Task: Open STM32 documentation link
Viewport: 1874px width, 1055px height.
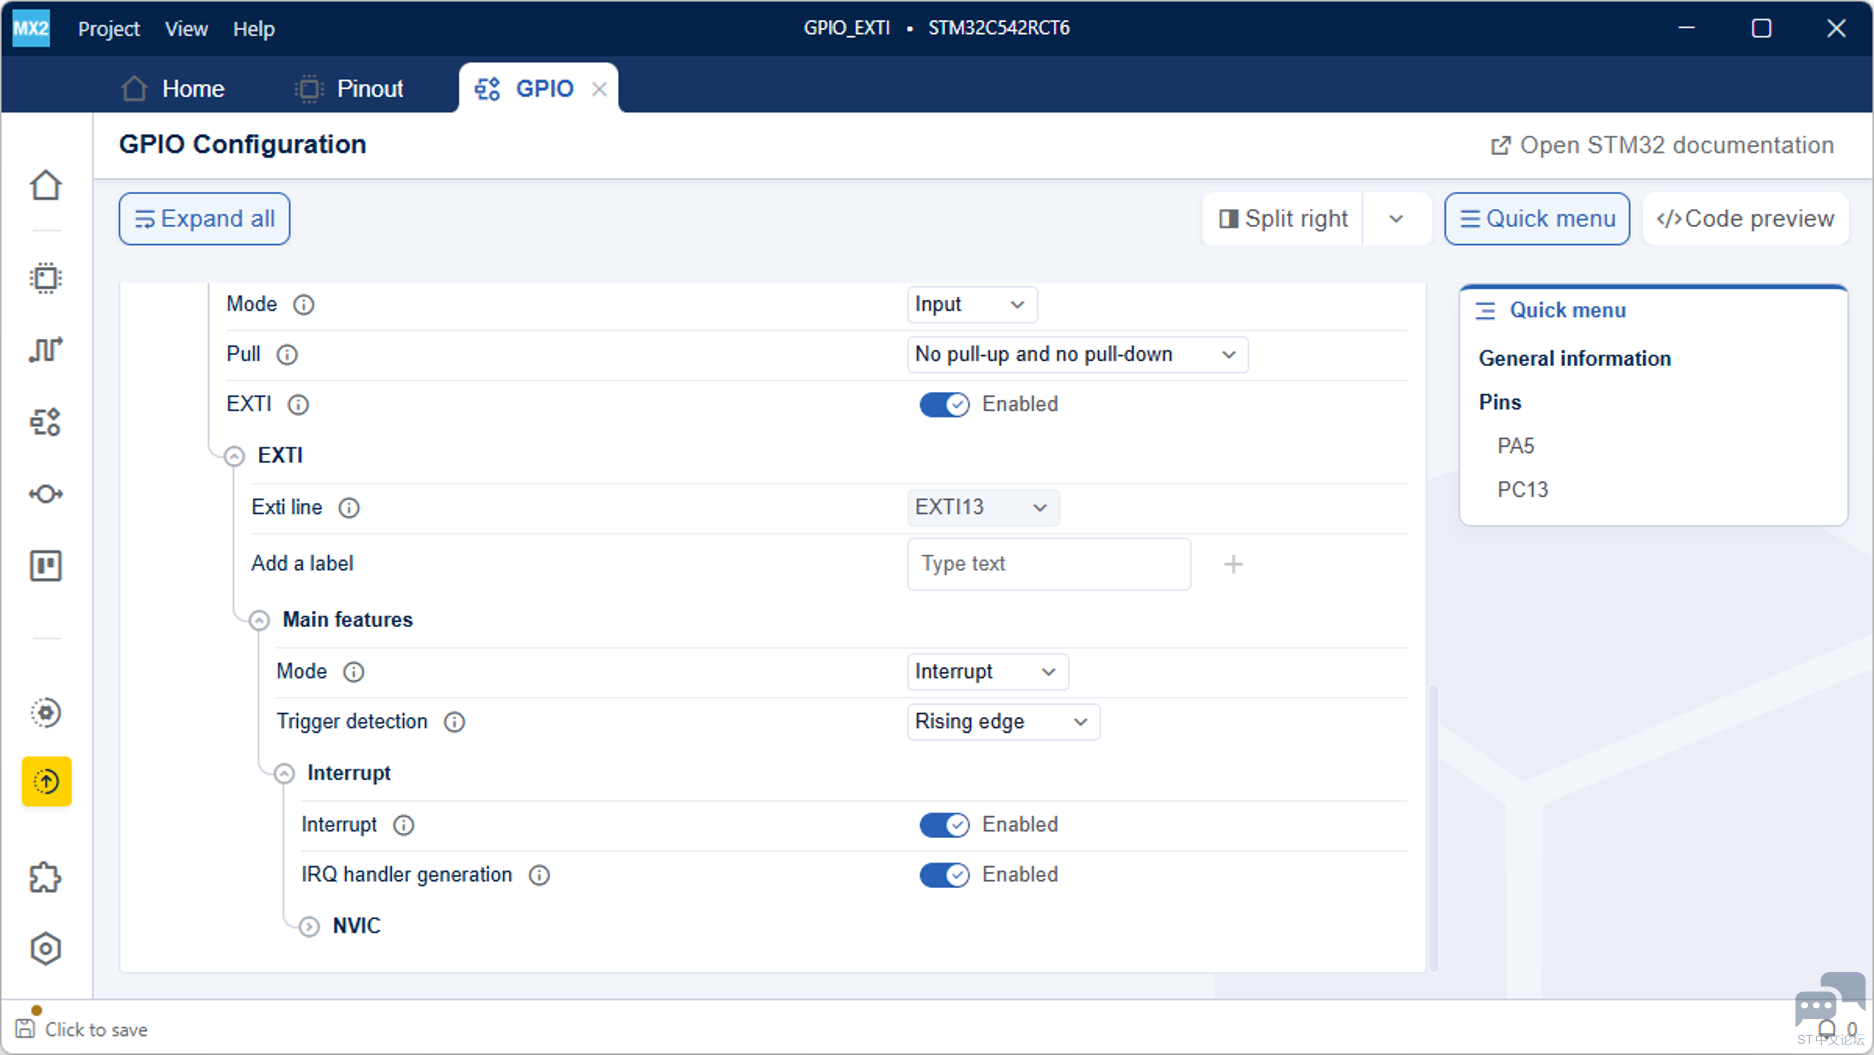Action: 1662,146
